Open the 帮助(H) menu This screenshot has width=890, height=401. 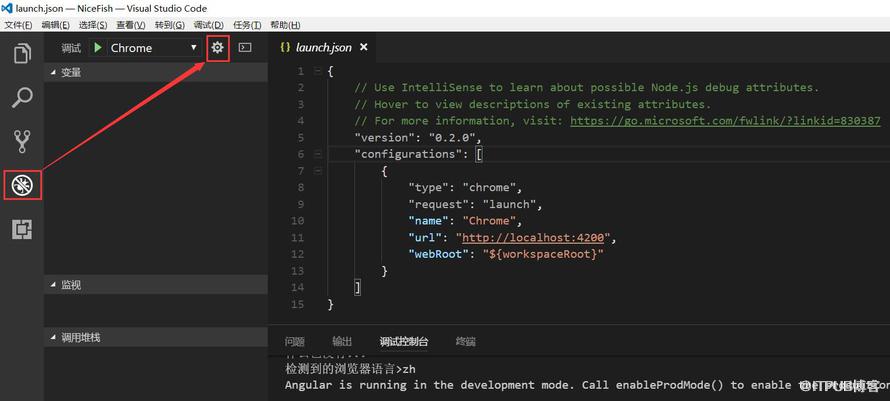pos(285,25)
